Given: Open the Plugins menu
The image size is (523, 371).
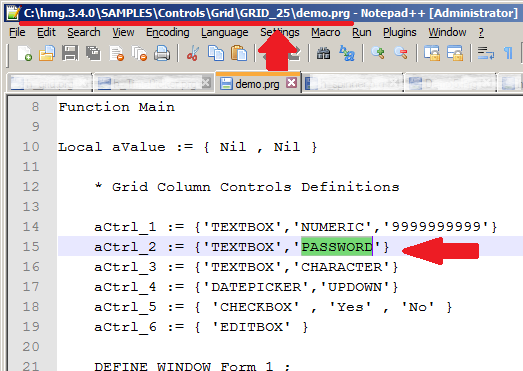Looking at the screenshot, I should click(x=400, y=32).
